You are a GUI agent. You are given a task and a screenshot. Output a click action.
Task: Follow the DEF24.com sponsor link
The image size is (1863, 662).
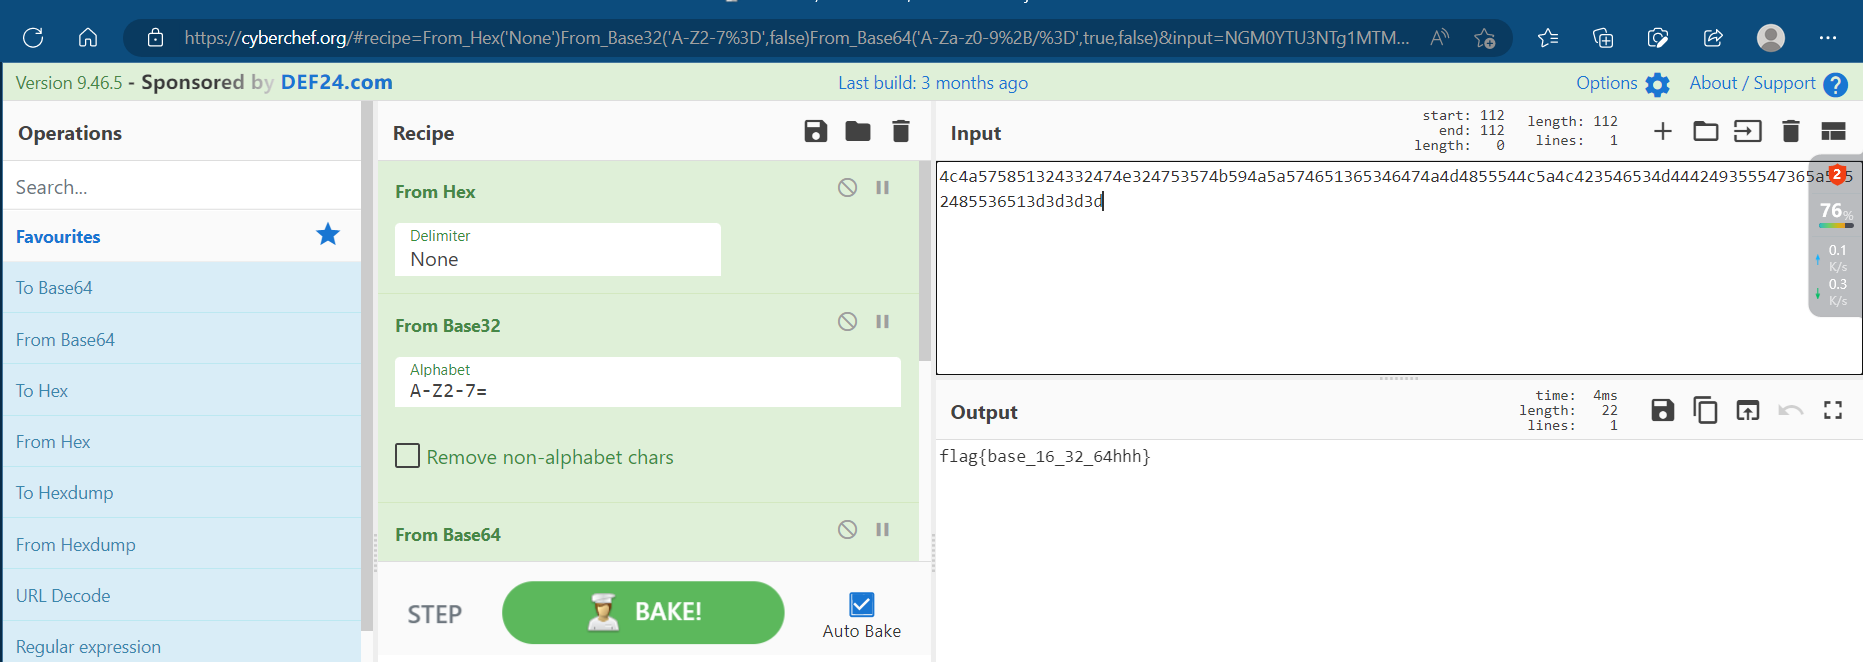(336, 82)
